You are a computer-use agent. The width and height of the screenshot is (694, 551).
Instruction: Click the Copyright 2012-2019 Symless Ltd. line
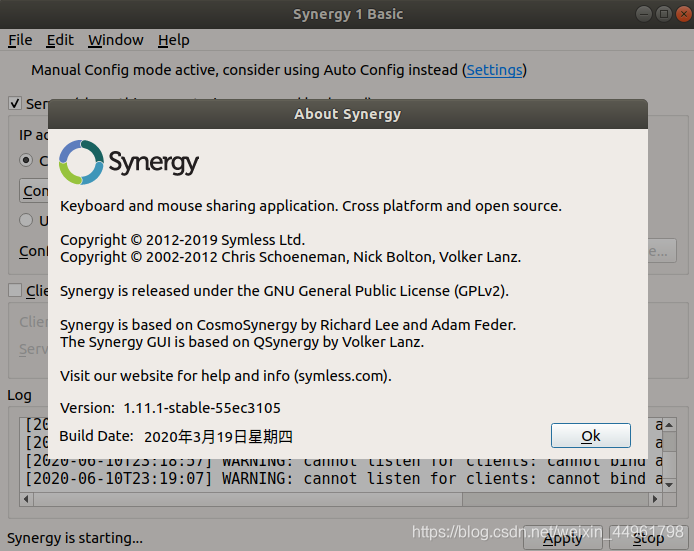tap(182, 240)
